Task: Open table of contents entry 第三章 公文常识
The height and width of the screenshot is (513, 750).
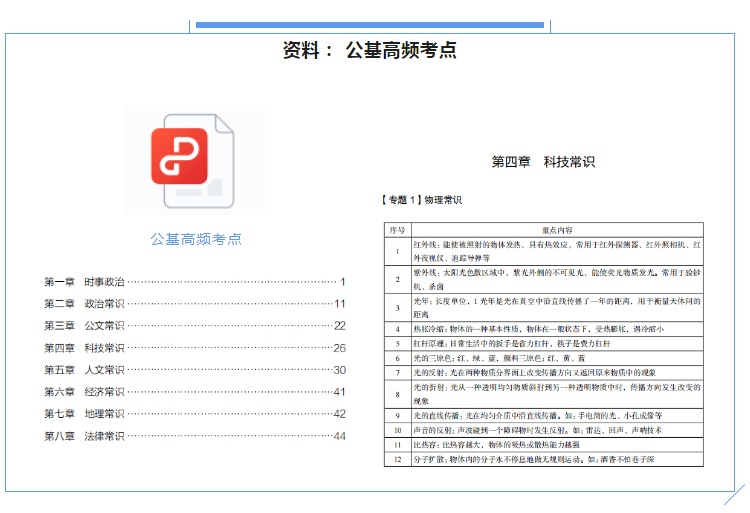Action: click(195, 326)
